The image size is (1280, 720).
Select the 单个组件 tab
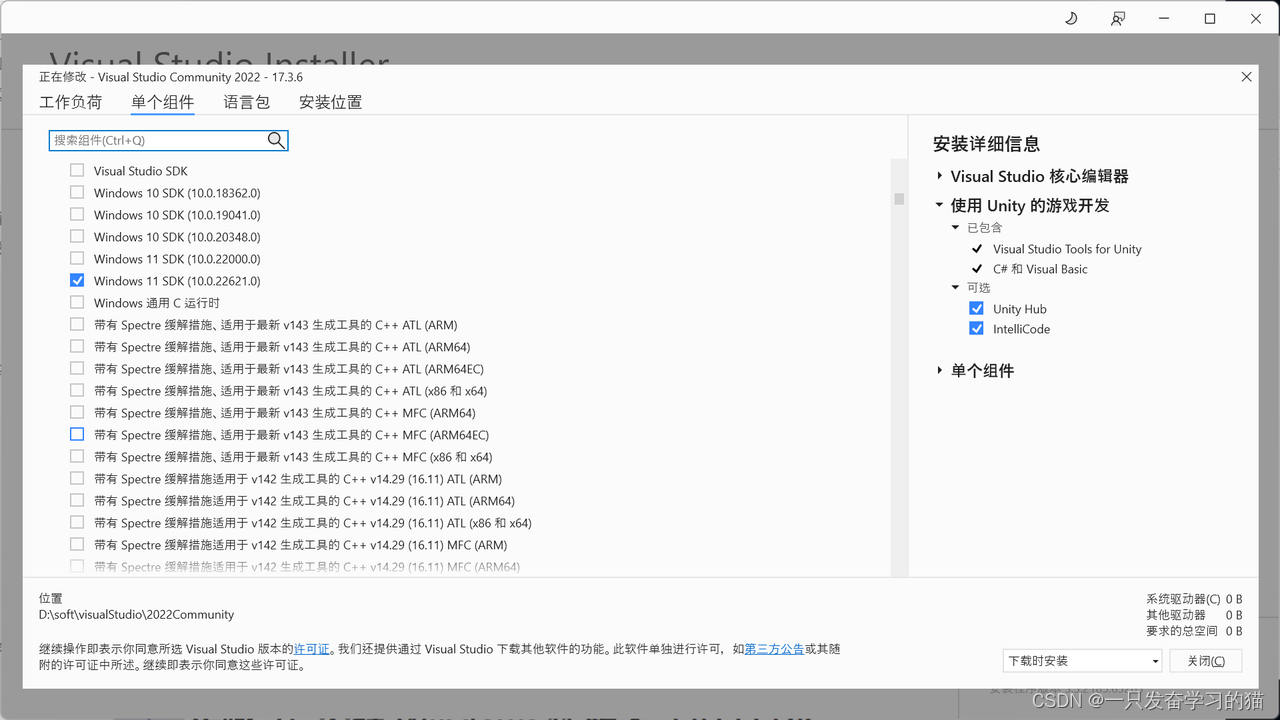162,102
